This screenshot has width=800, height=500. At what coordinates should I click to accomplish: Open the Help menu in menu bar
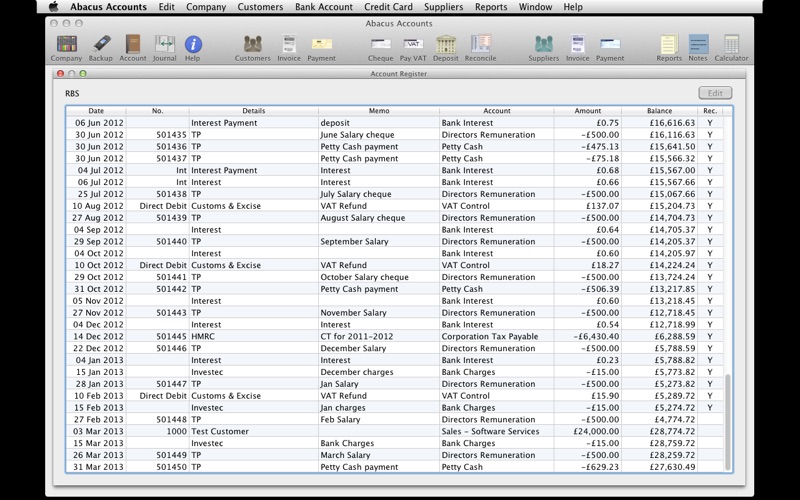573,7
